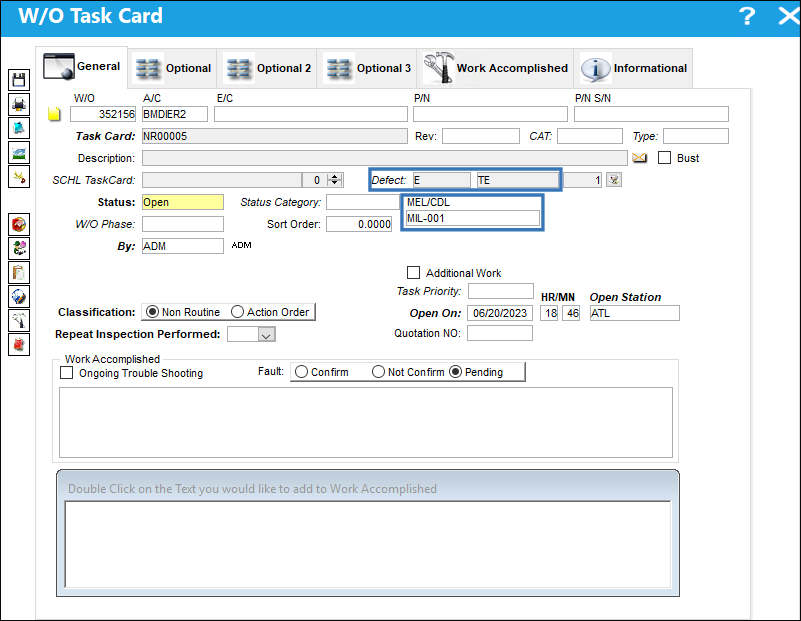
Task: Click the MIL-001 field under MEL/CDL
Action: click(x=472, y=219)
